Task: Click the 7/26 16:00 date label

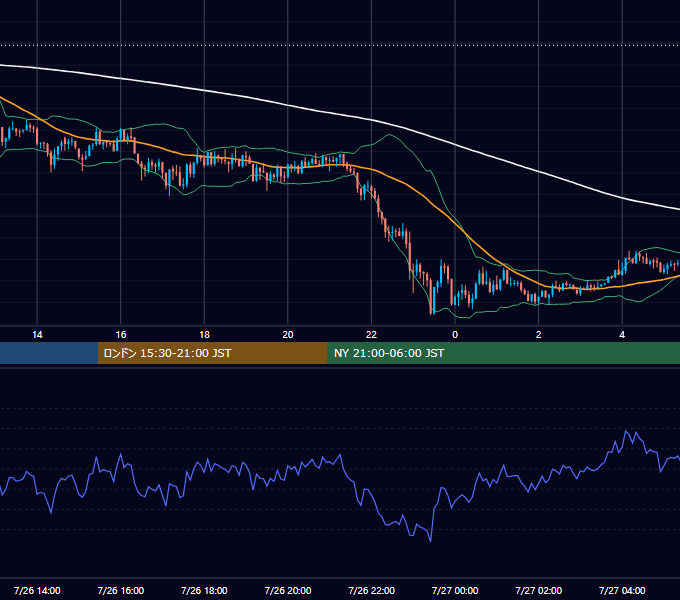Action: point(121,590)
